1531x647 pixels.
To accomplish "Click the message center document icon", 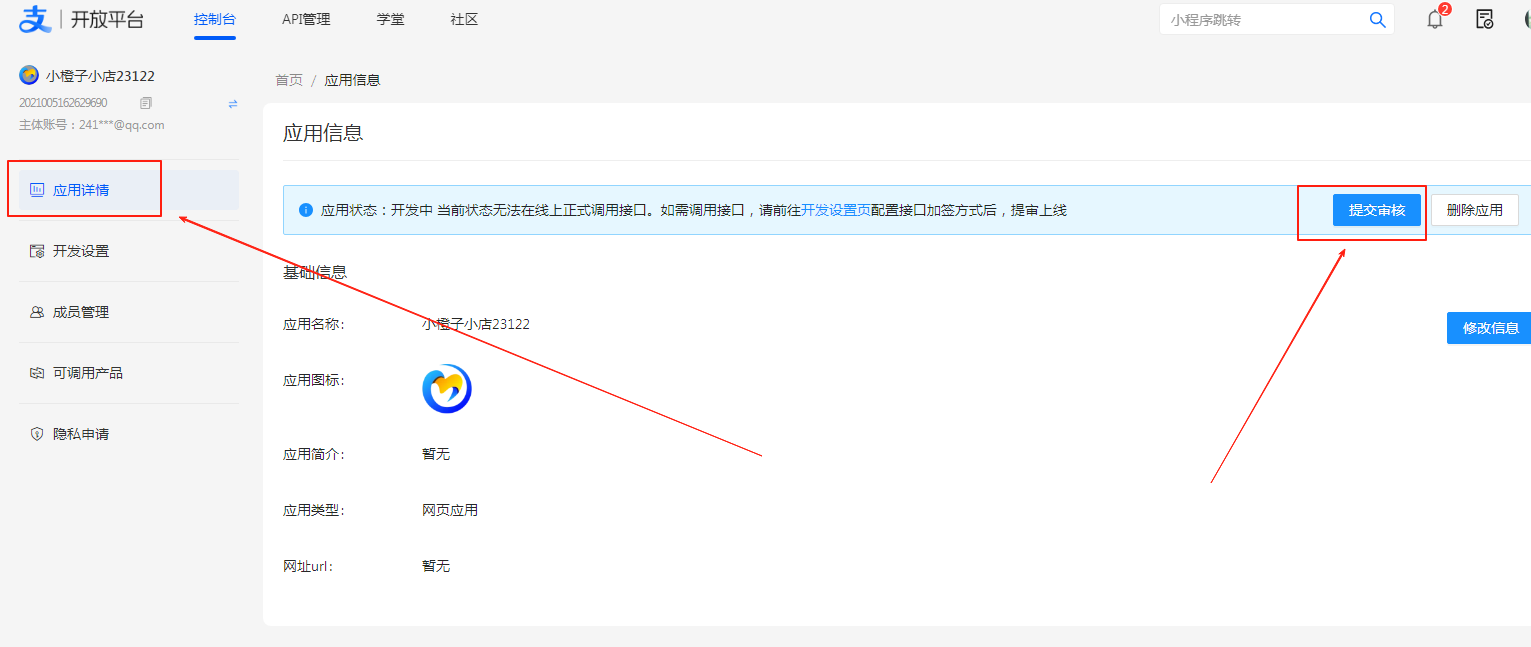I will (x=1484, y=18).
